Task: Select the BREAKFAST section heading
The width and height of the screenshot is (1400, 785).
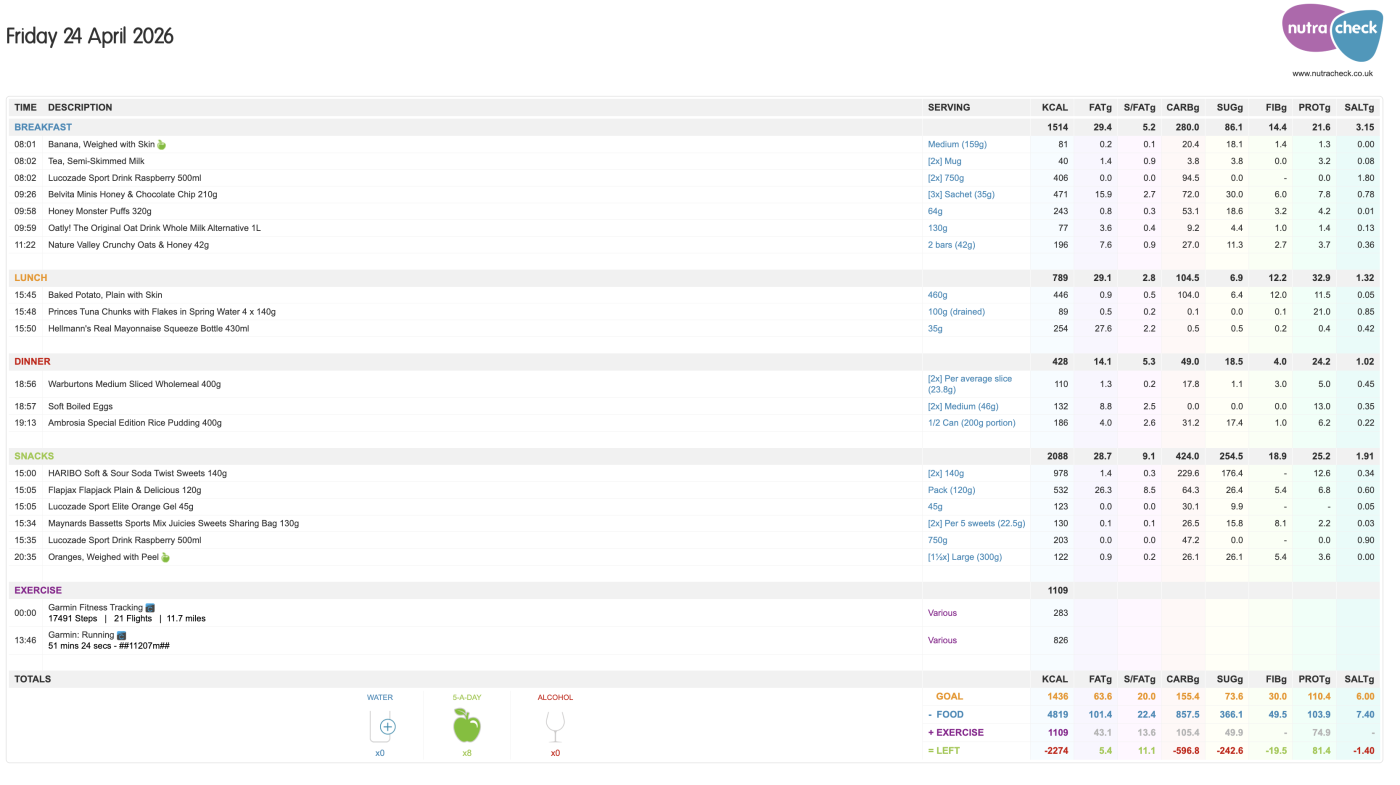Action: 43,127
